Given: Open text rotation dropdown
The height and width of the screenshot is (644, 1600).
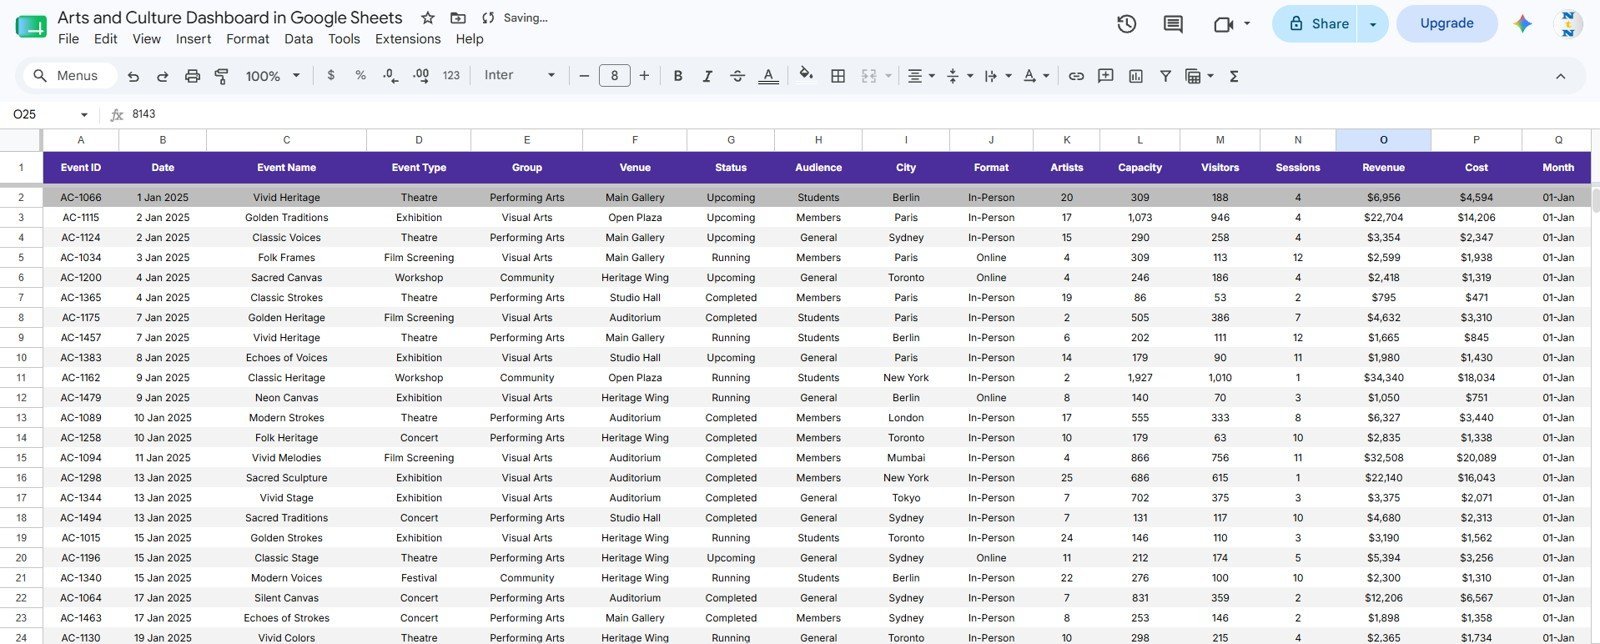Looking at the screenshot, I should [1036, 76].
